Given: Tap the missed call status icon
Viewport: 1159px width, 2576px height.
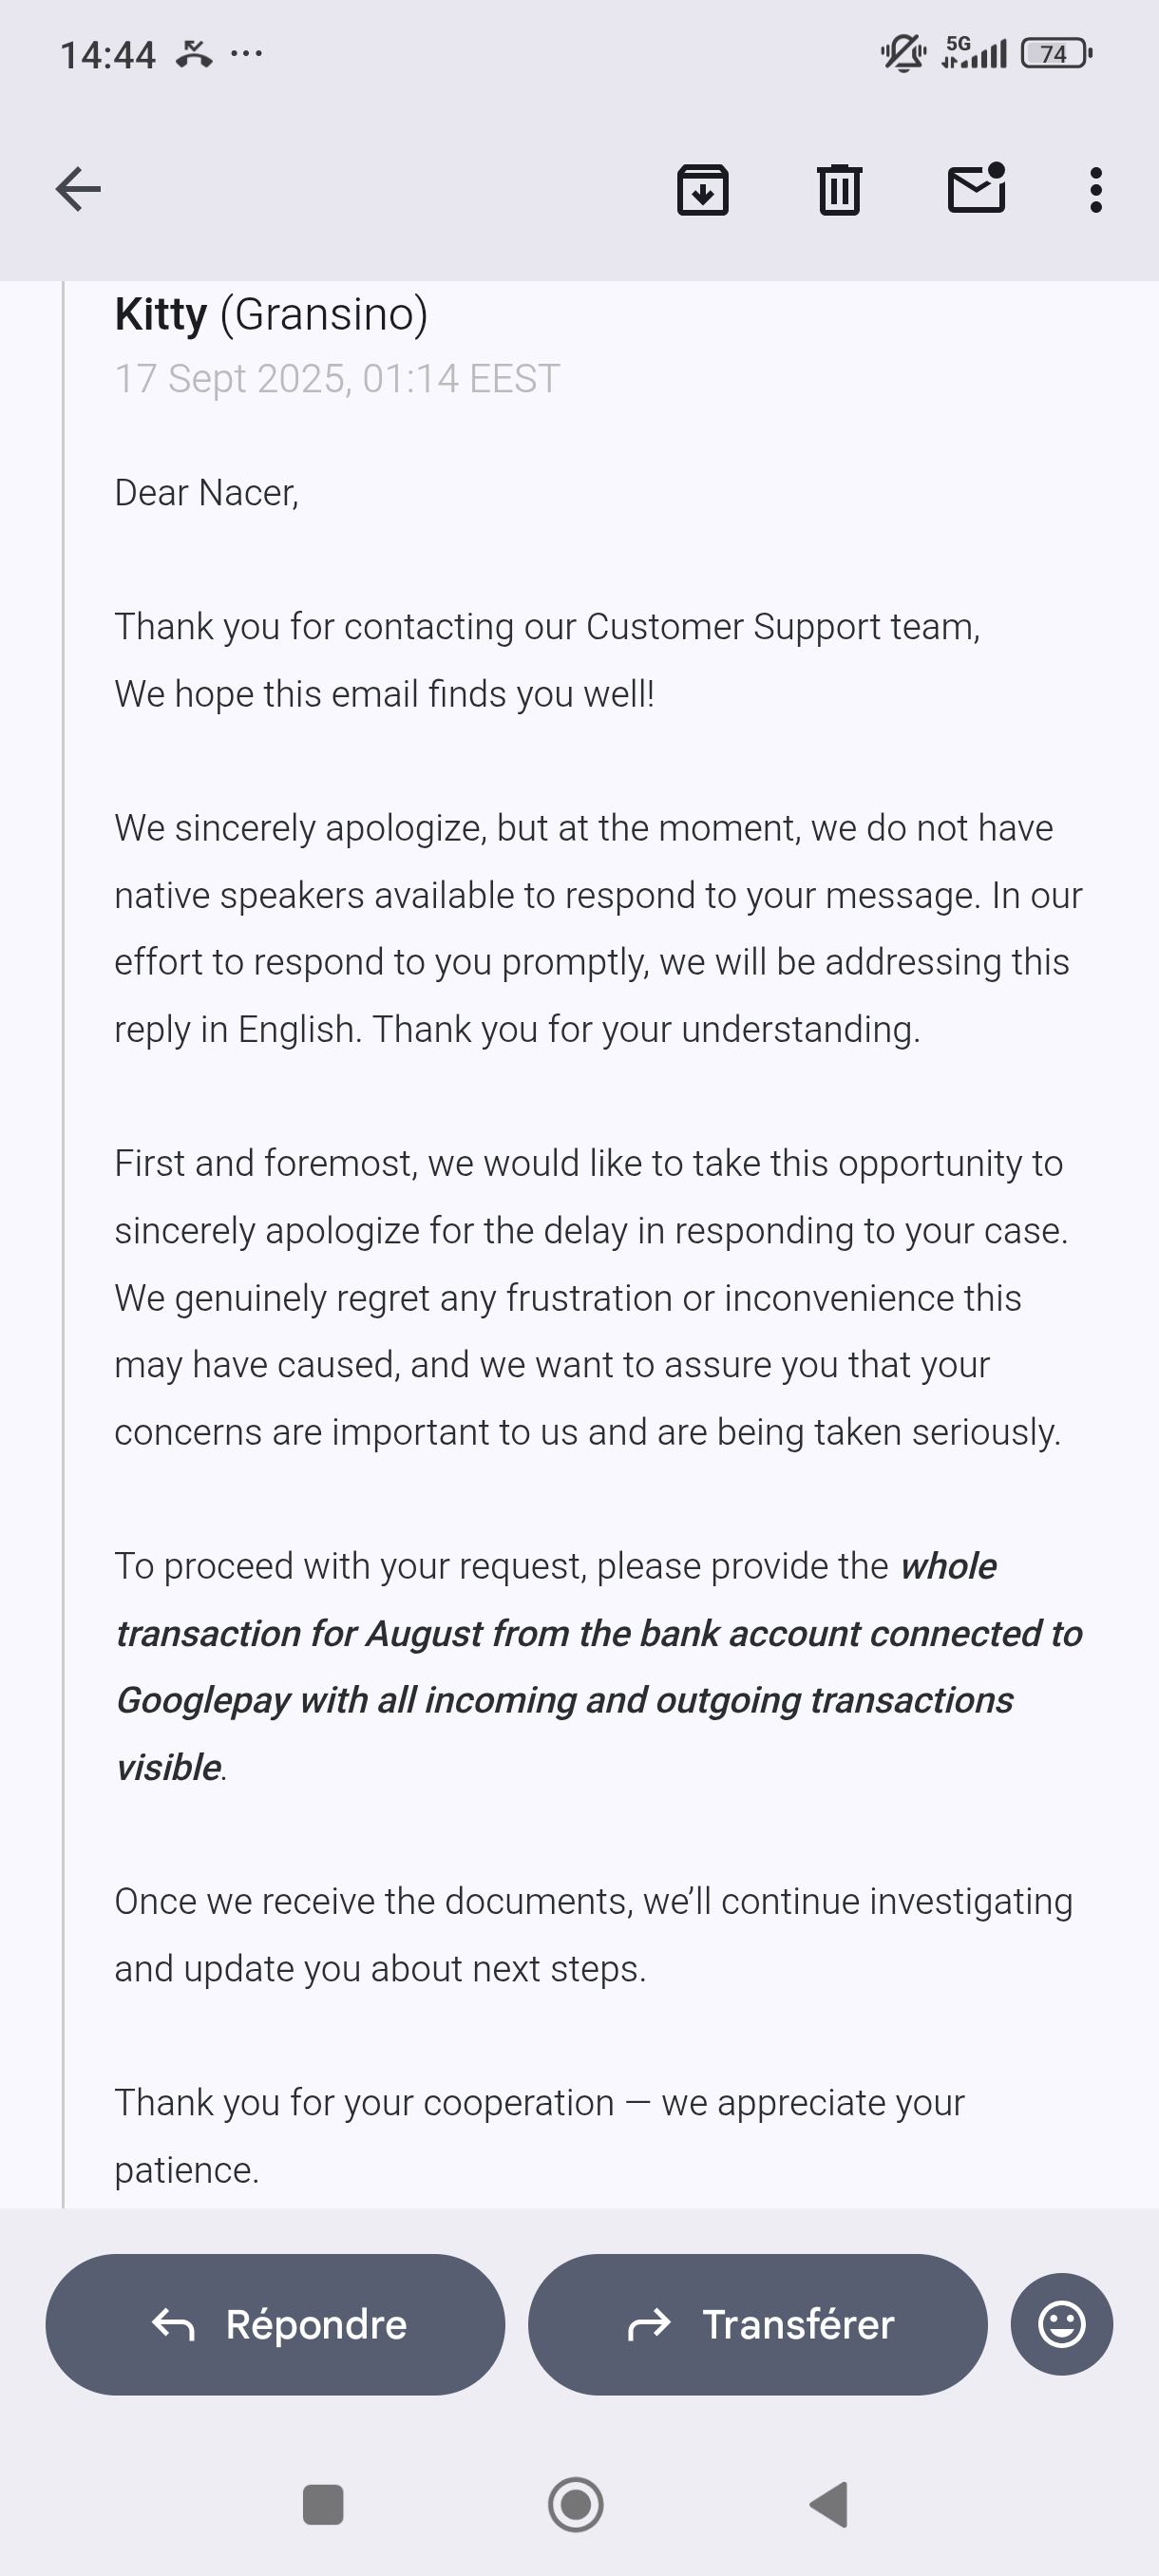Looking at the screenshot, I should coord(194,54).
